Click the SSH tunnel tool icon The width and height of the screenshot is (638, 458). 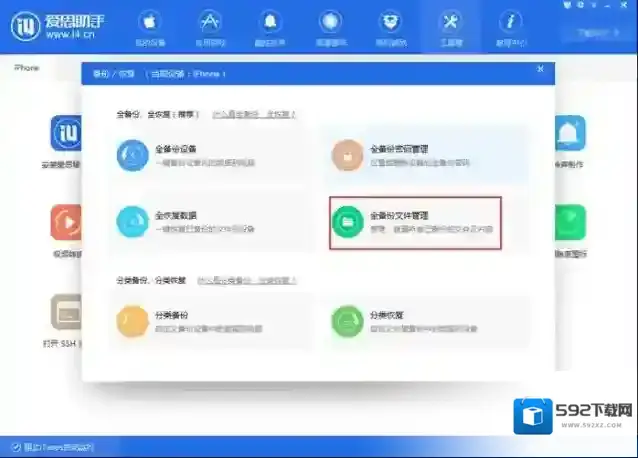66,312
